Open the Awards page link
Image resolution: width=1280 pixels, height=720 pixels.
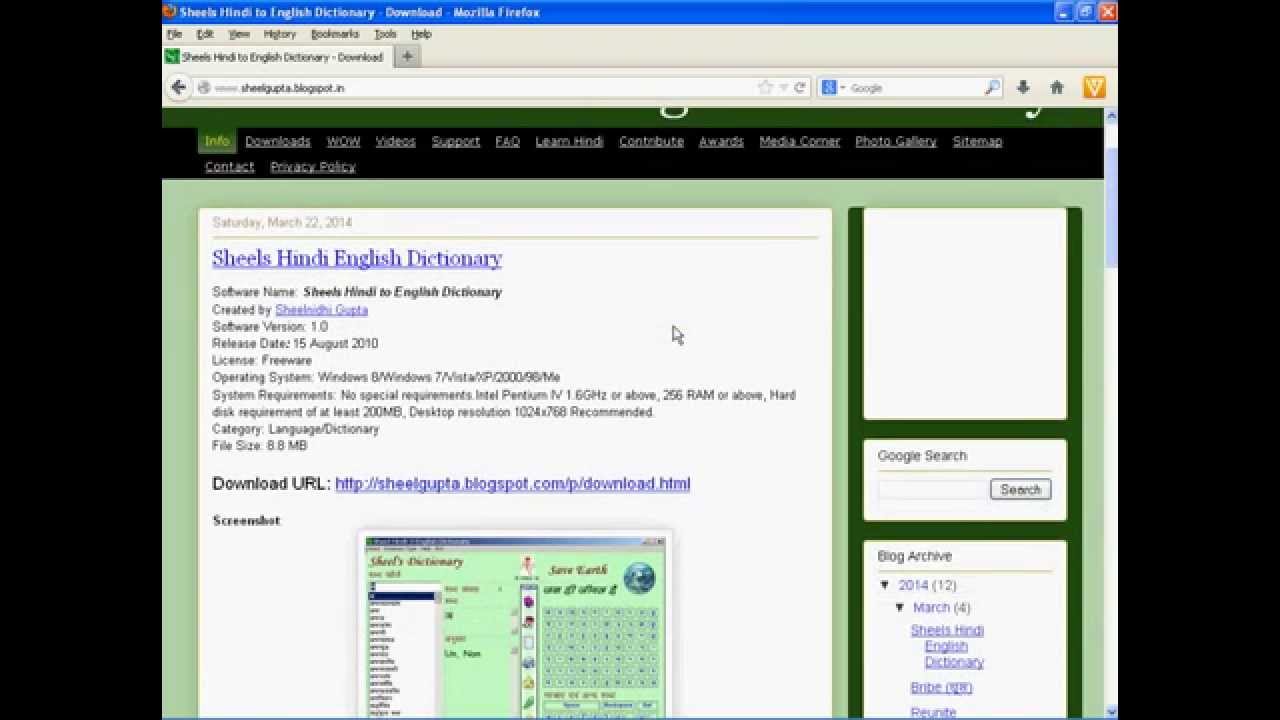721,141
